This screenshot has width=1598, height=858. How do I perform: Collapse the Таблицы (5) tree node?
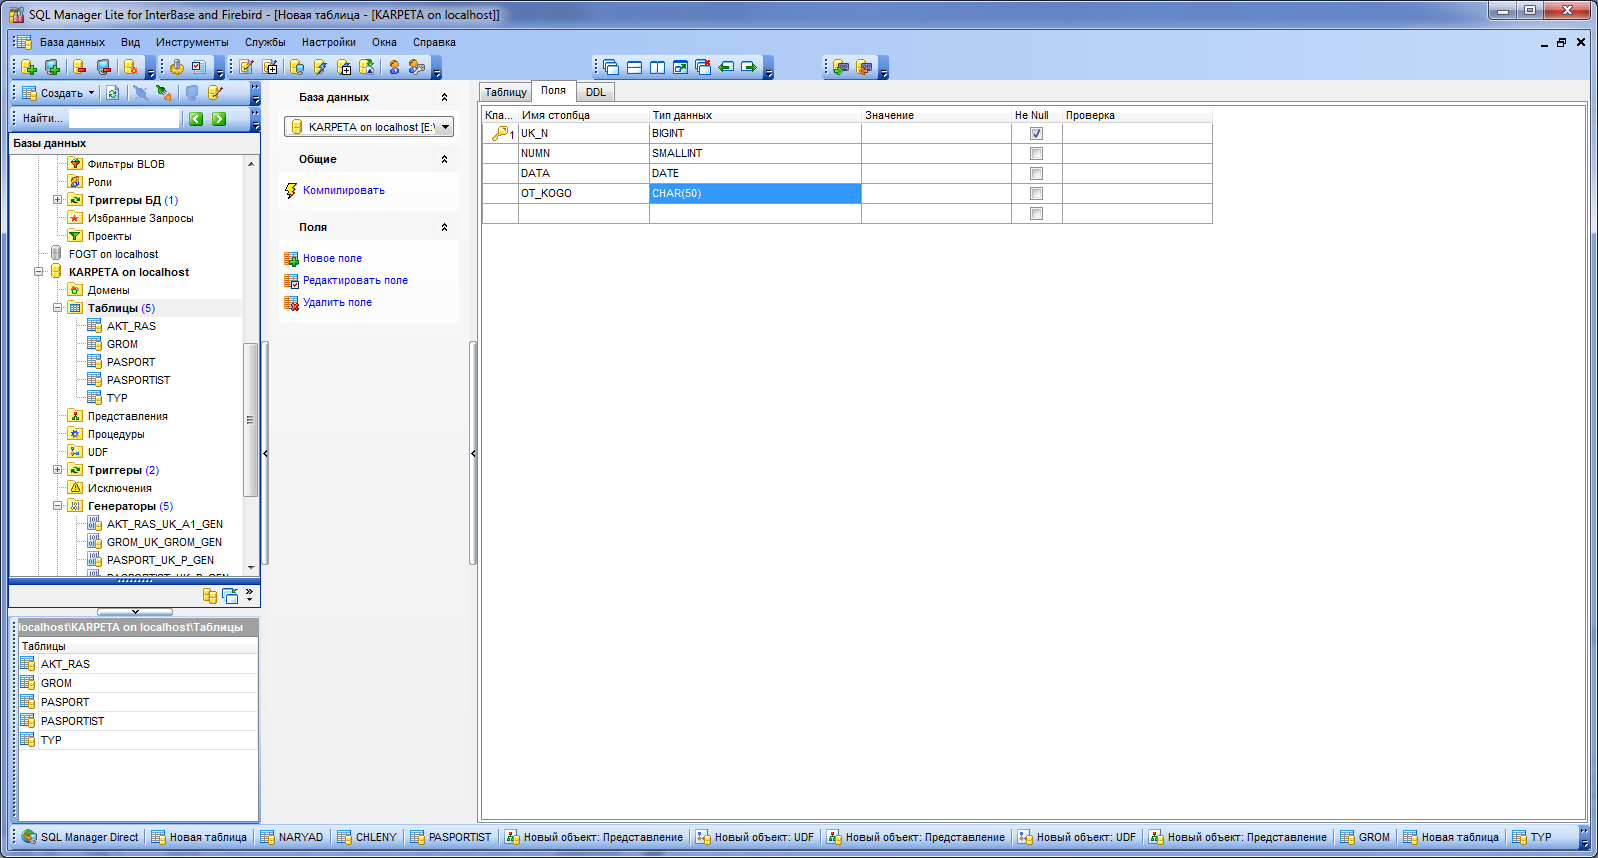click(x=57, y=308)
